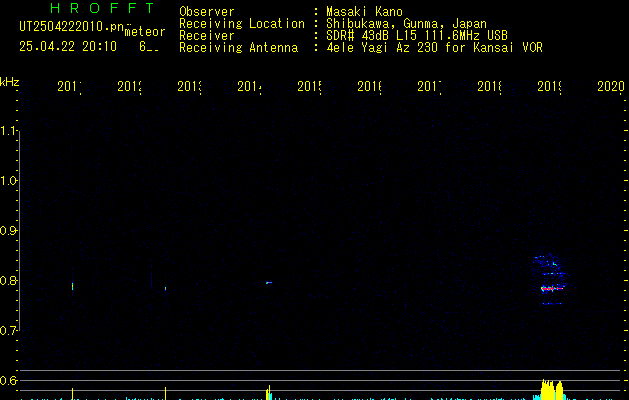This screenshot has height=400, width=629.
Task: Click the 'Receiving Location' label
Action: click(242, 24)
